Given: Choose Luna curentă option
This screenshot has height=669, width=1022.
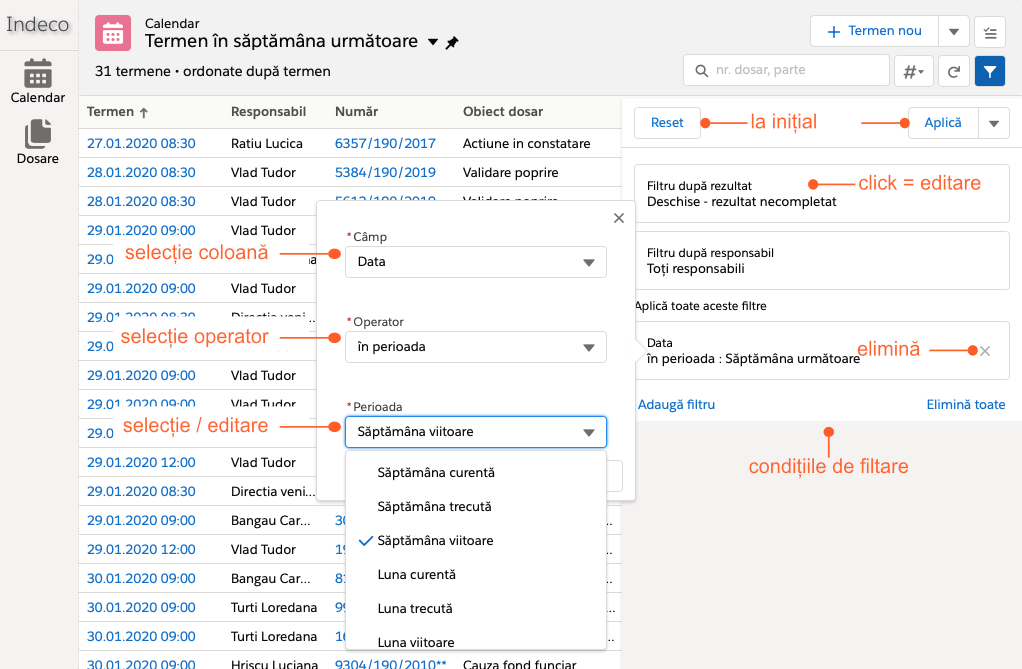Looking at the screenshot, I should 416,575.
